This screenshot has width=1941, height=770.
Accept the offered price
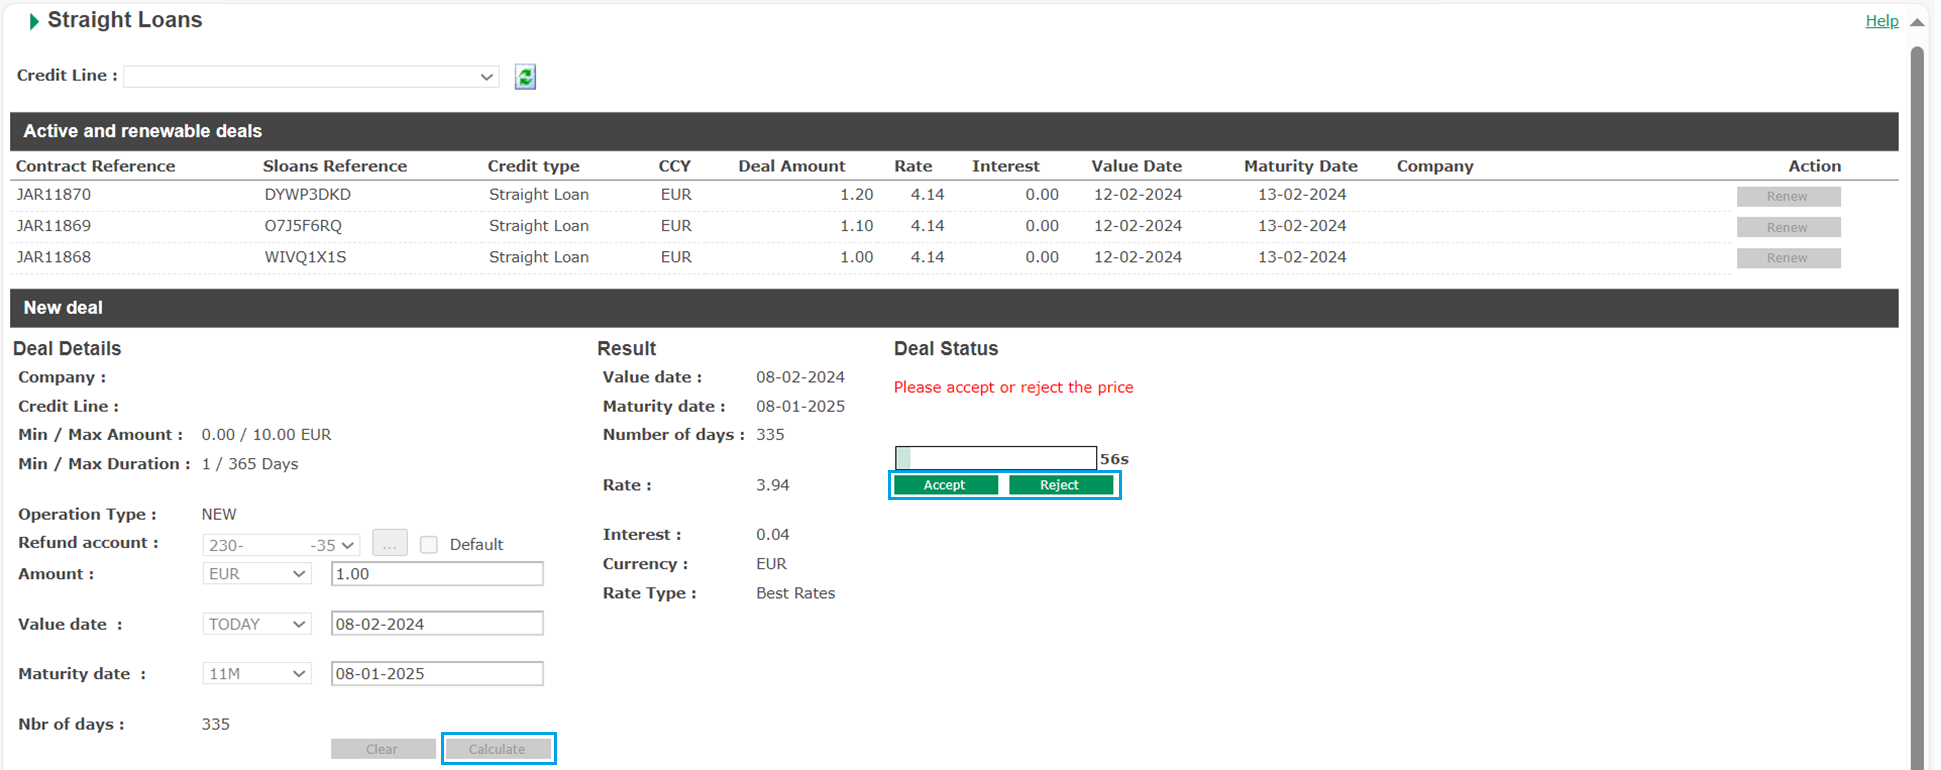pyautogui.click(x=945, y=485)
